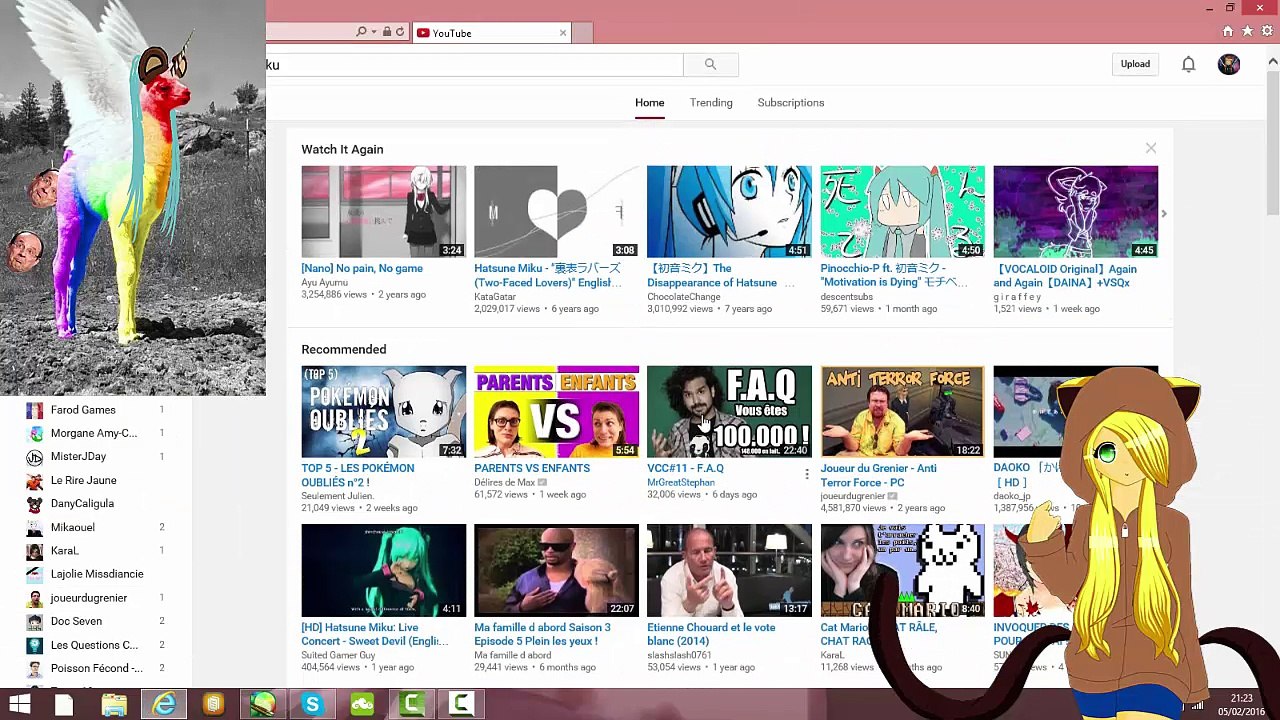Open KaraL channel icon in sidebar
1280x720 pixels.
[35, 551]
